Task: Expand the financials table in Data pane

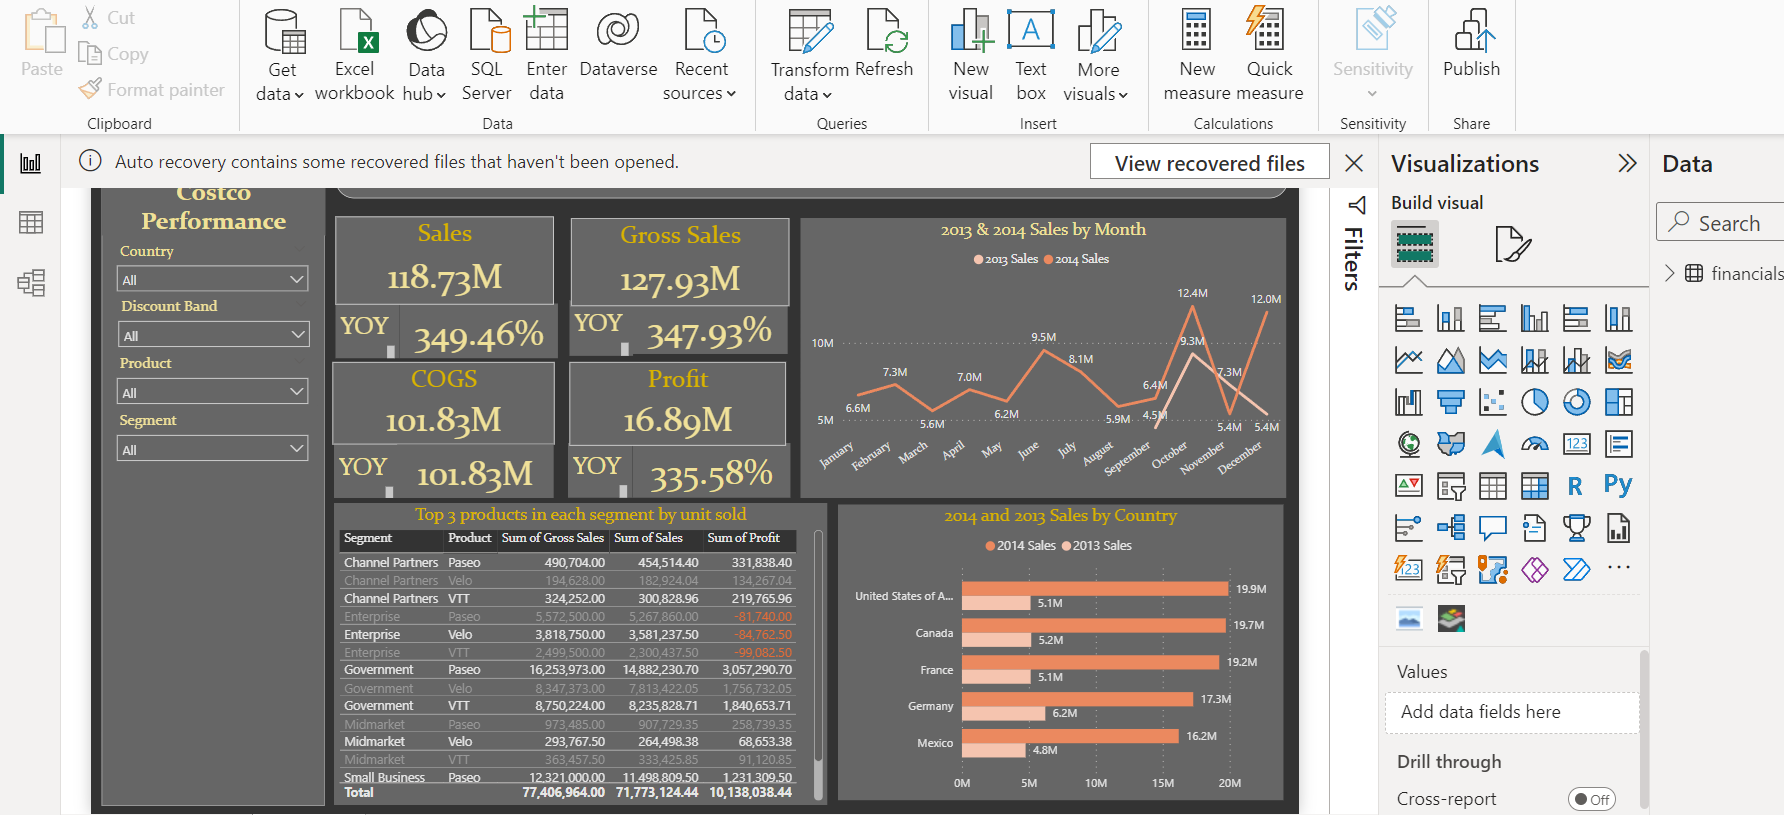Action: [1669, 273]
